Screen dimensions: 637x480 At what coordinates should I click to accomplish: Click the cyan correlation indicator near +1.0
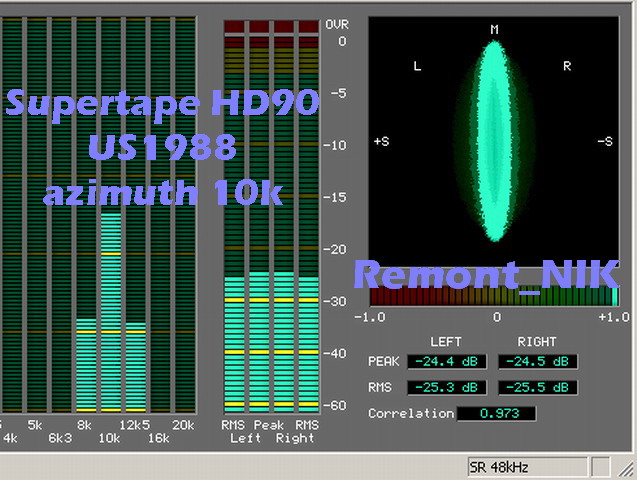point(615,296)
